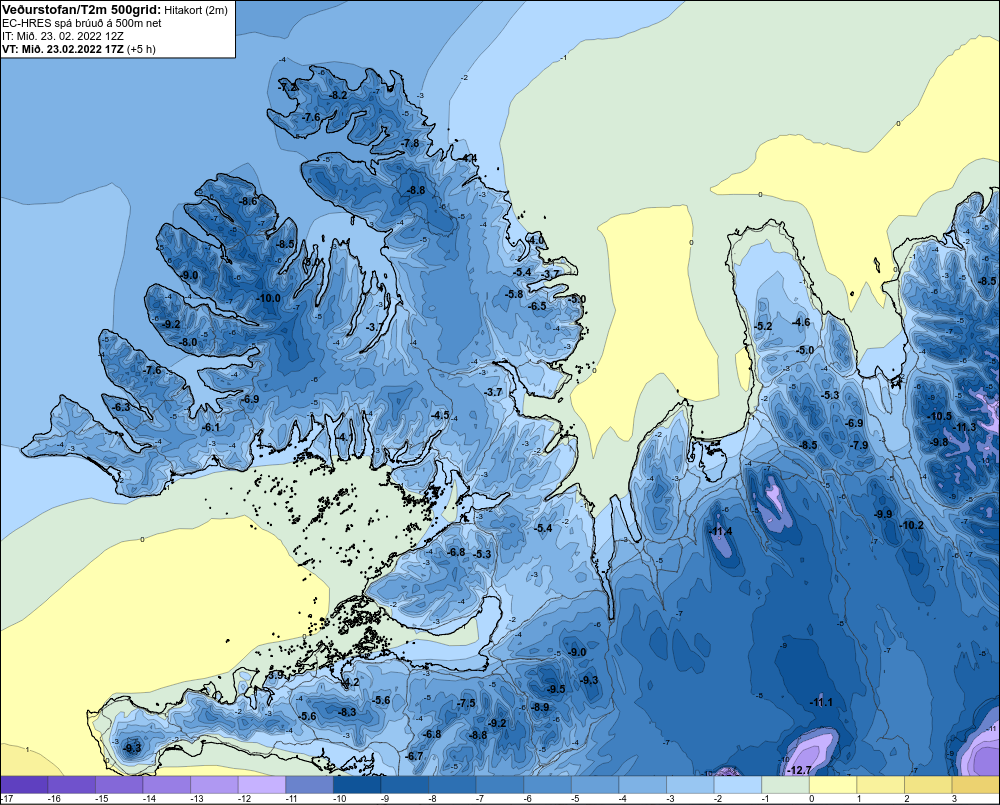Click the -6.5 temperature label
The image size is (1000, 805).
[538, 306]
